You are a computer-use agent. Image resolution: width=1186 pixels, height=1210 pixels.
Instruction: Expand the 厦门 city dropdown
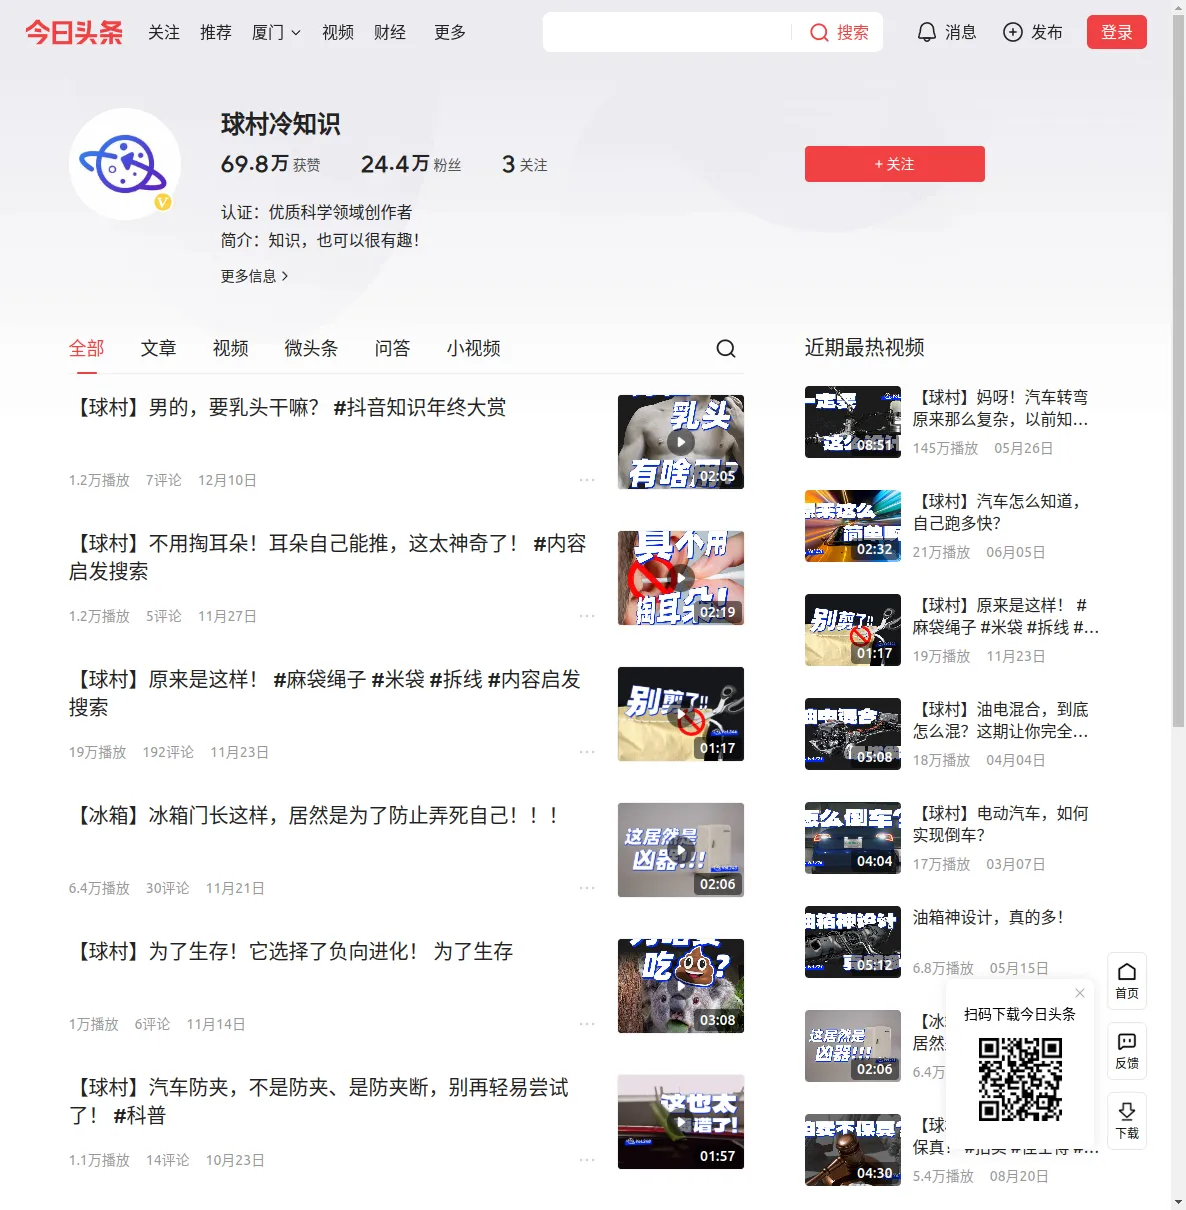pos(276,32)
